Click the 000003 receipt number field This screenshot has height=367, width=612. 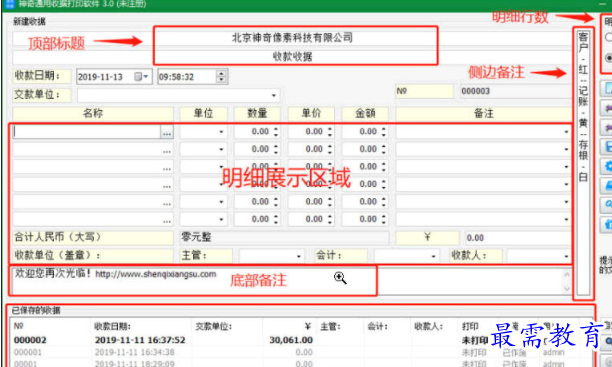point(515,91)
